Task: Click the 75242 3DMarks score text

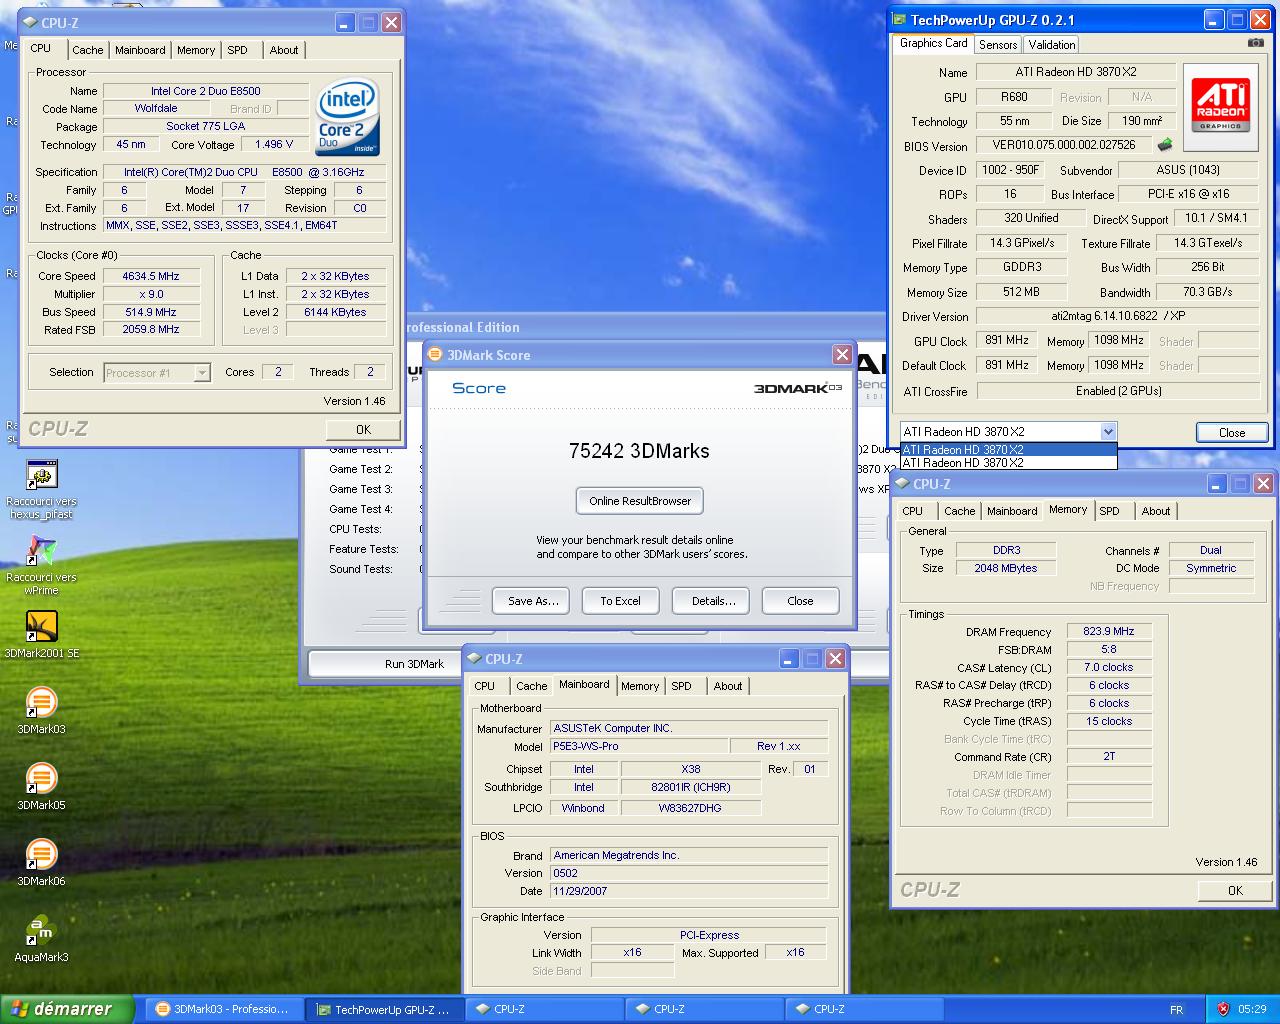Action: [x=639, y=451]
